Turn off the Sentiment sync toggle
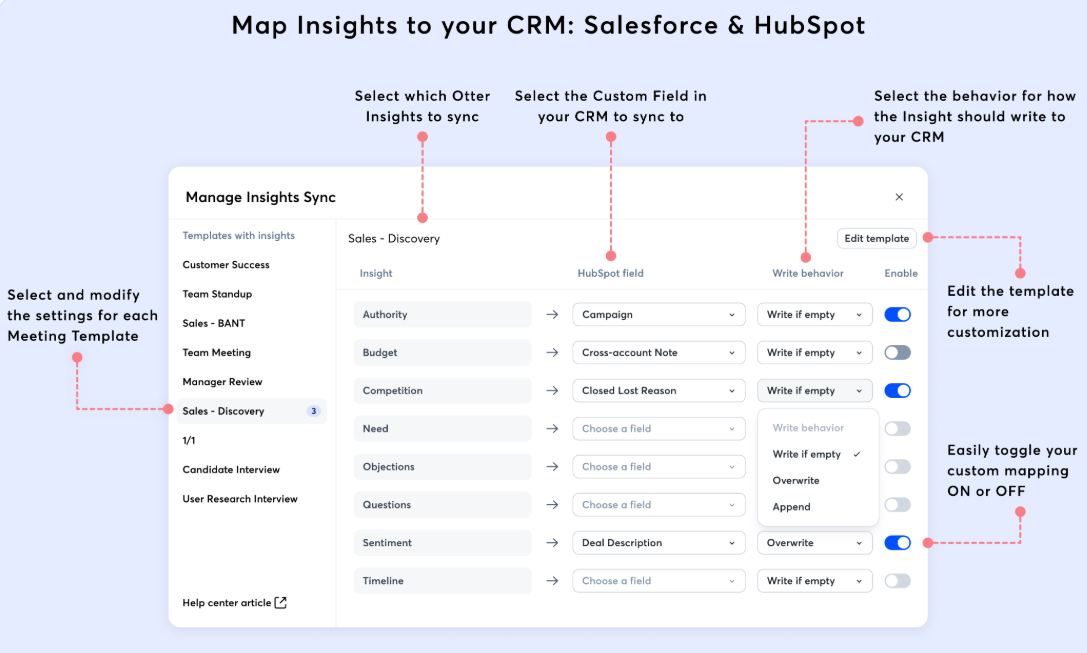Viewport: 1087px width, 653px height. 897,543
